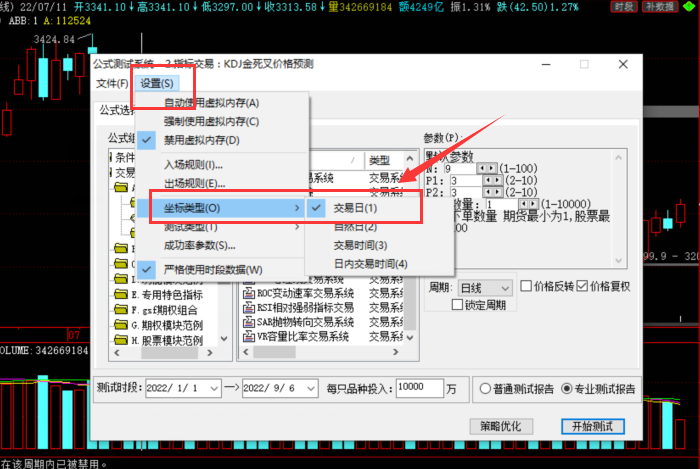Decrease parameter P1 with left stepper arrow
This screenshot has width=700, height=469.
tap(488, 180)
